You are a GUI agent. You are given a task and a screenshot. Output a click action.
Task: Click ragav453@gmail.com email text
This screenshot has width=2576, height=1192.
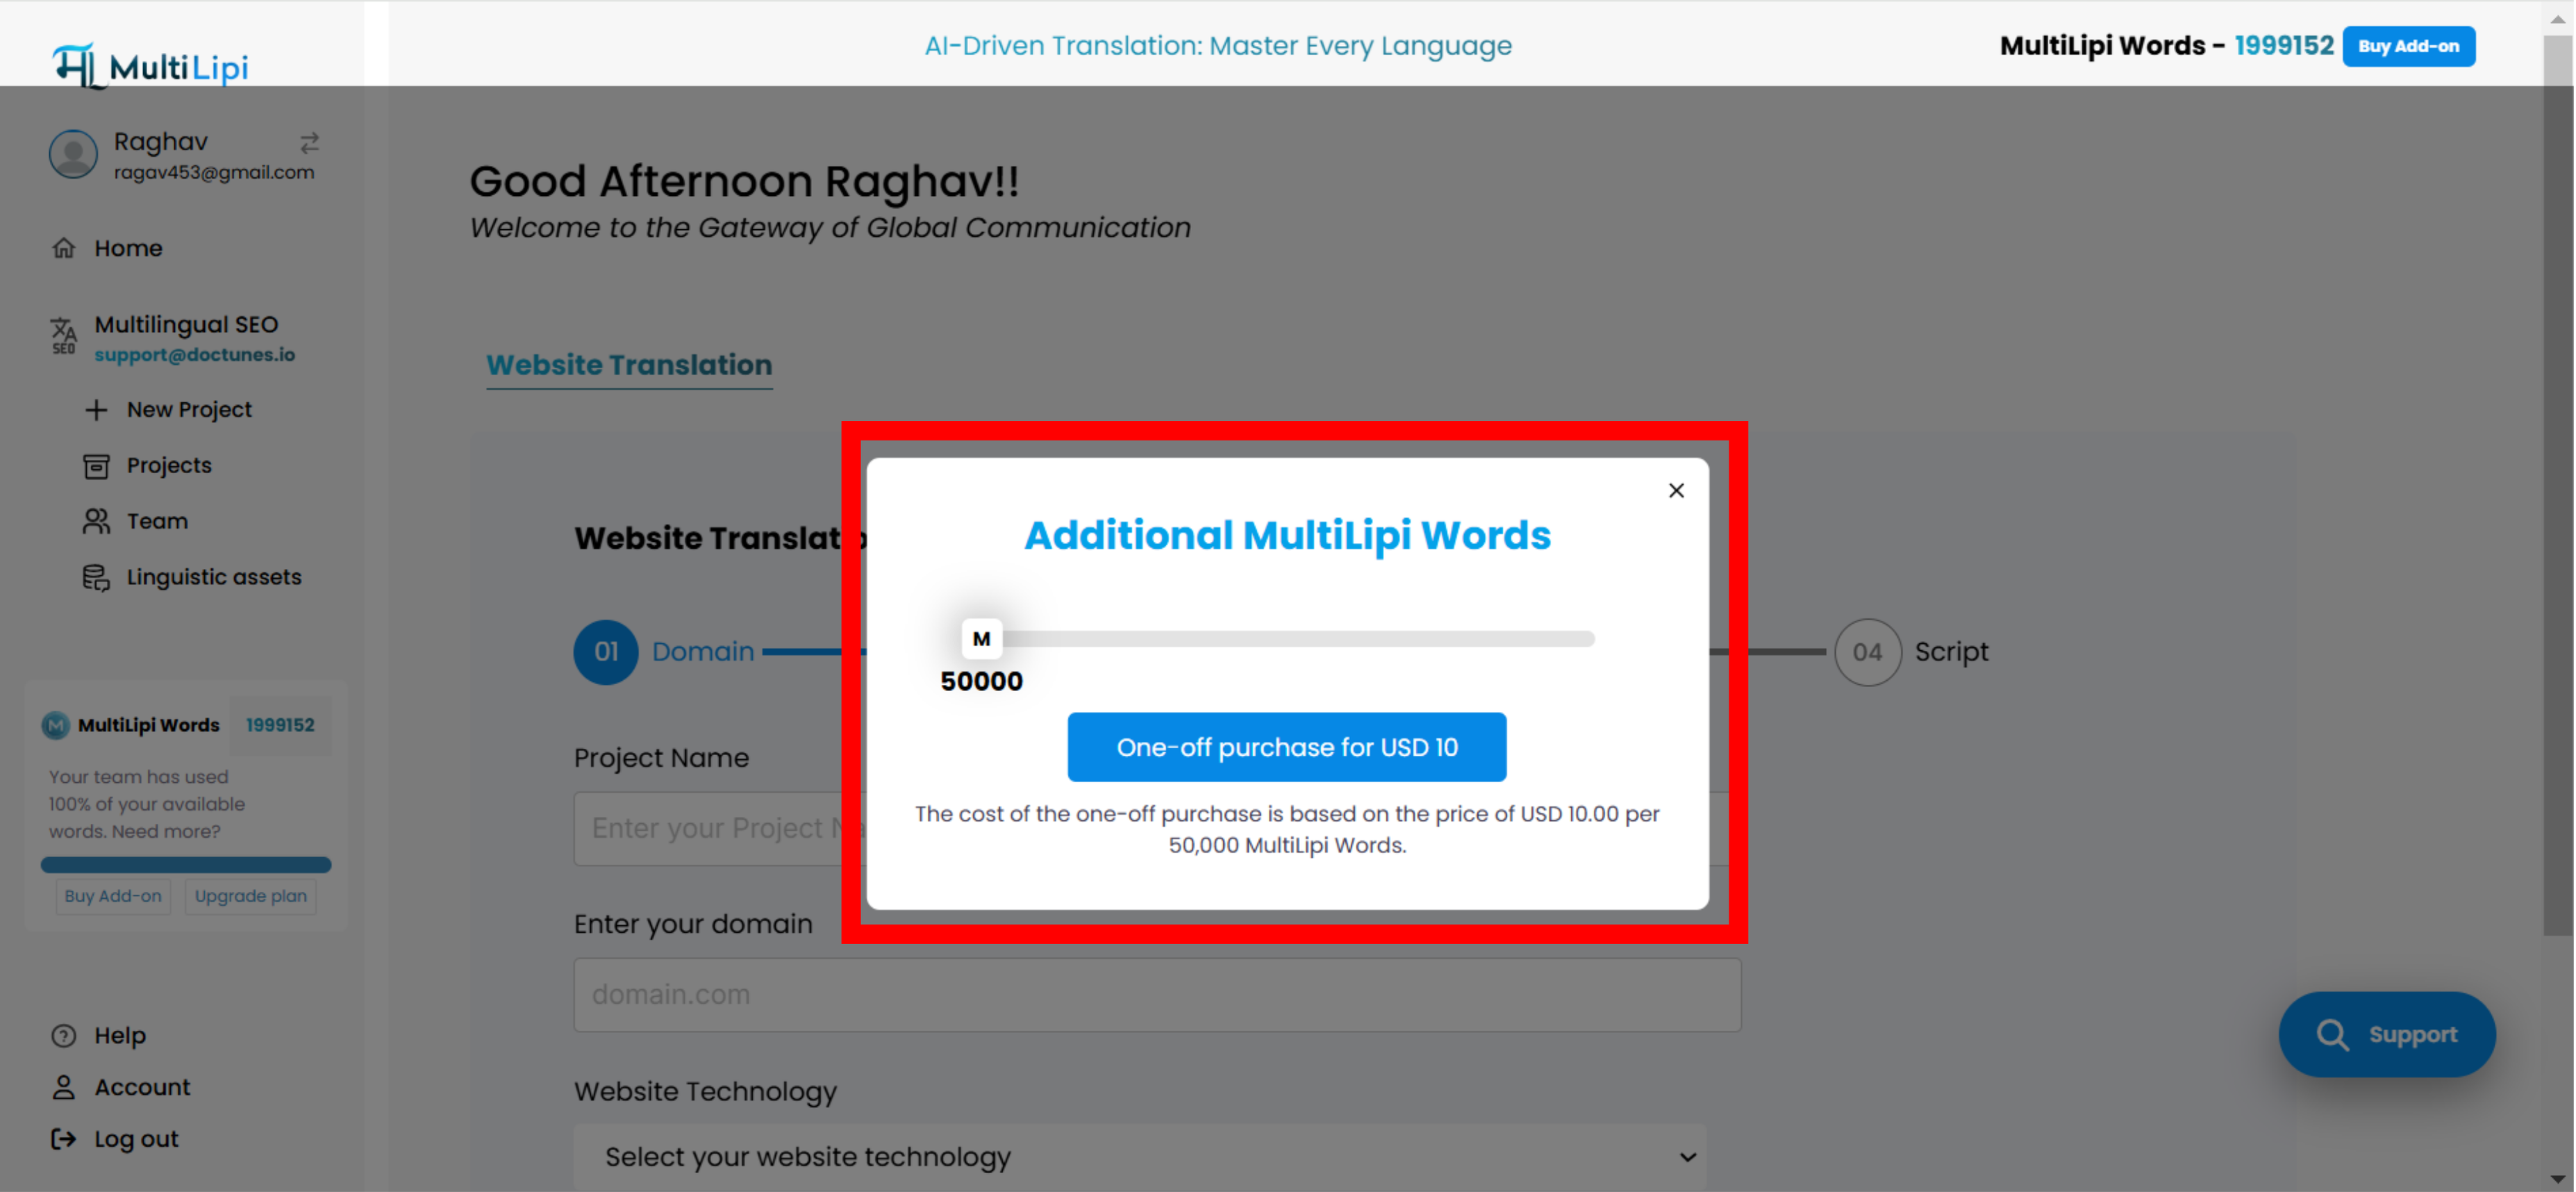click(x=214, y=172)
